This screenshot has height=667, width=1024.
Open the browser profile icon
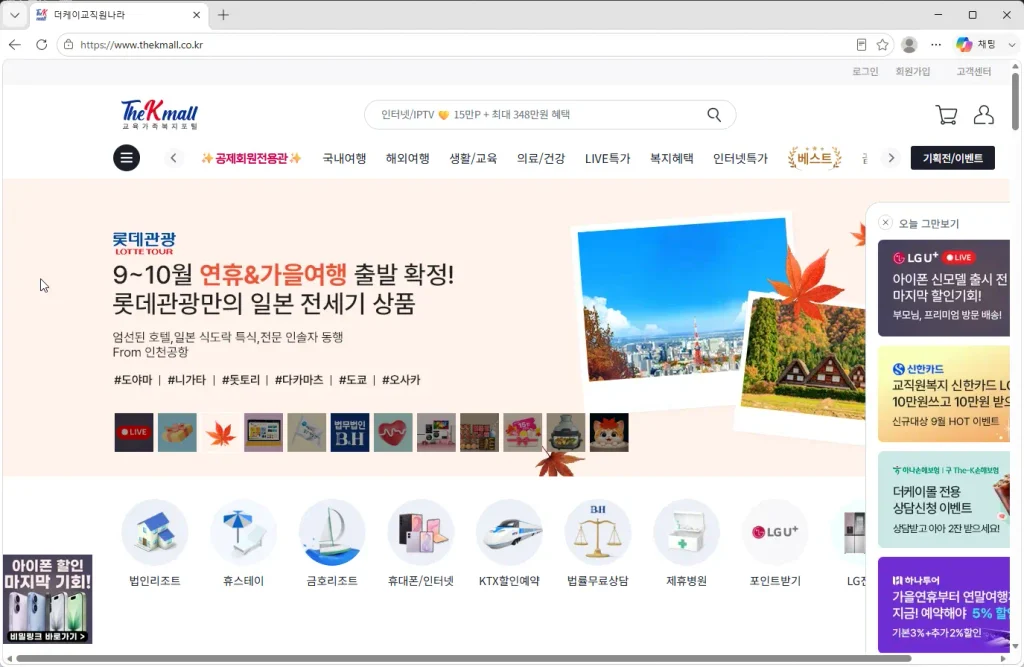908,44
